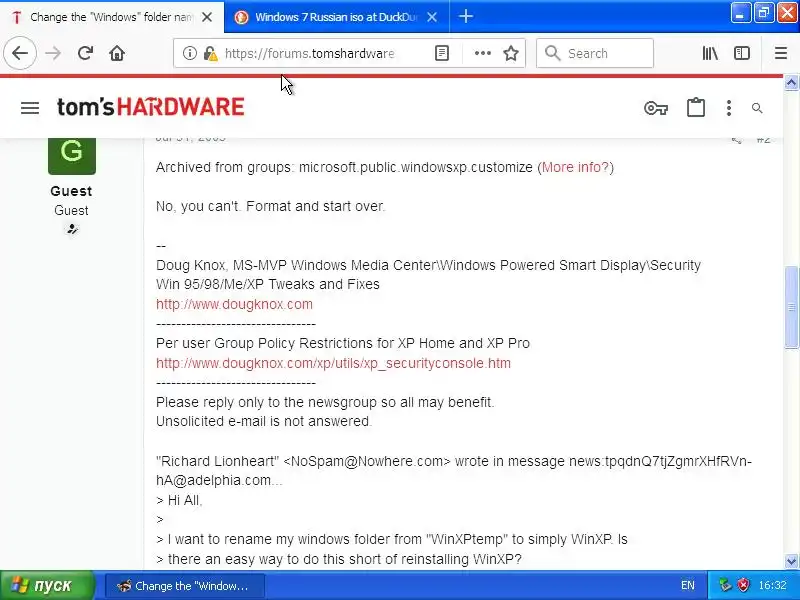Click the tom's HARDWARE logo
This screenshot has height=600, width=800.
(151, 107)
